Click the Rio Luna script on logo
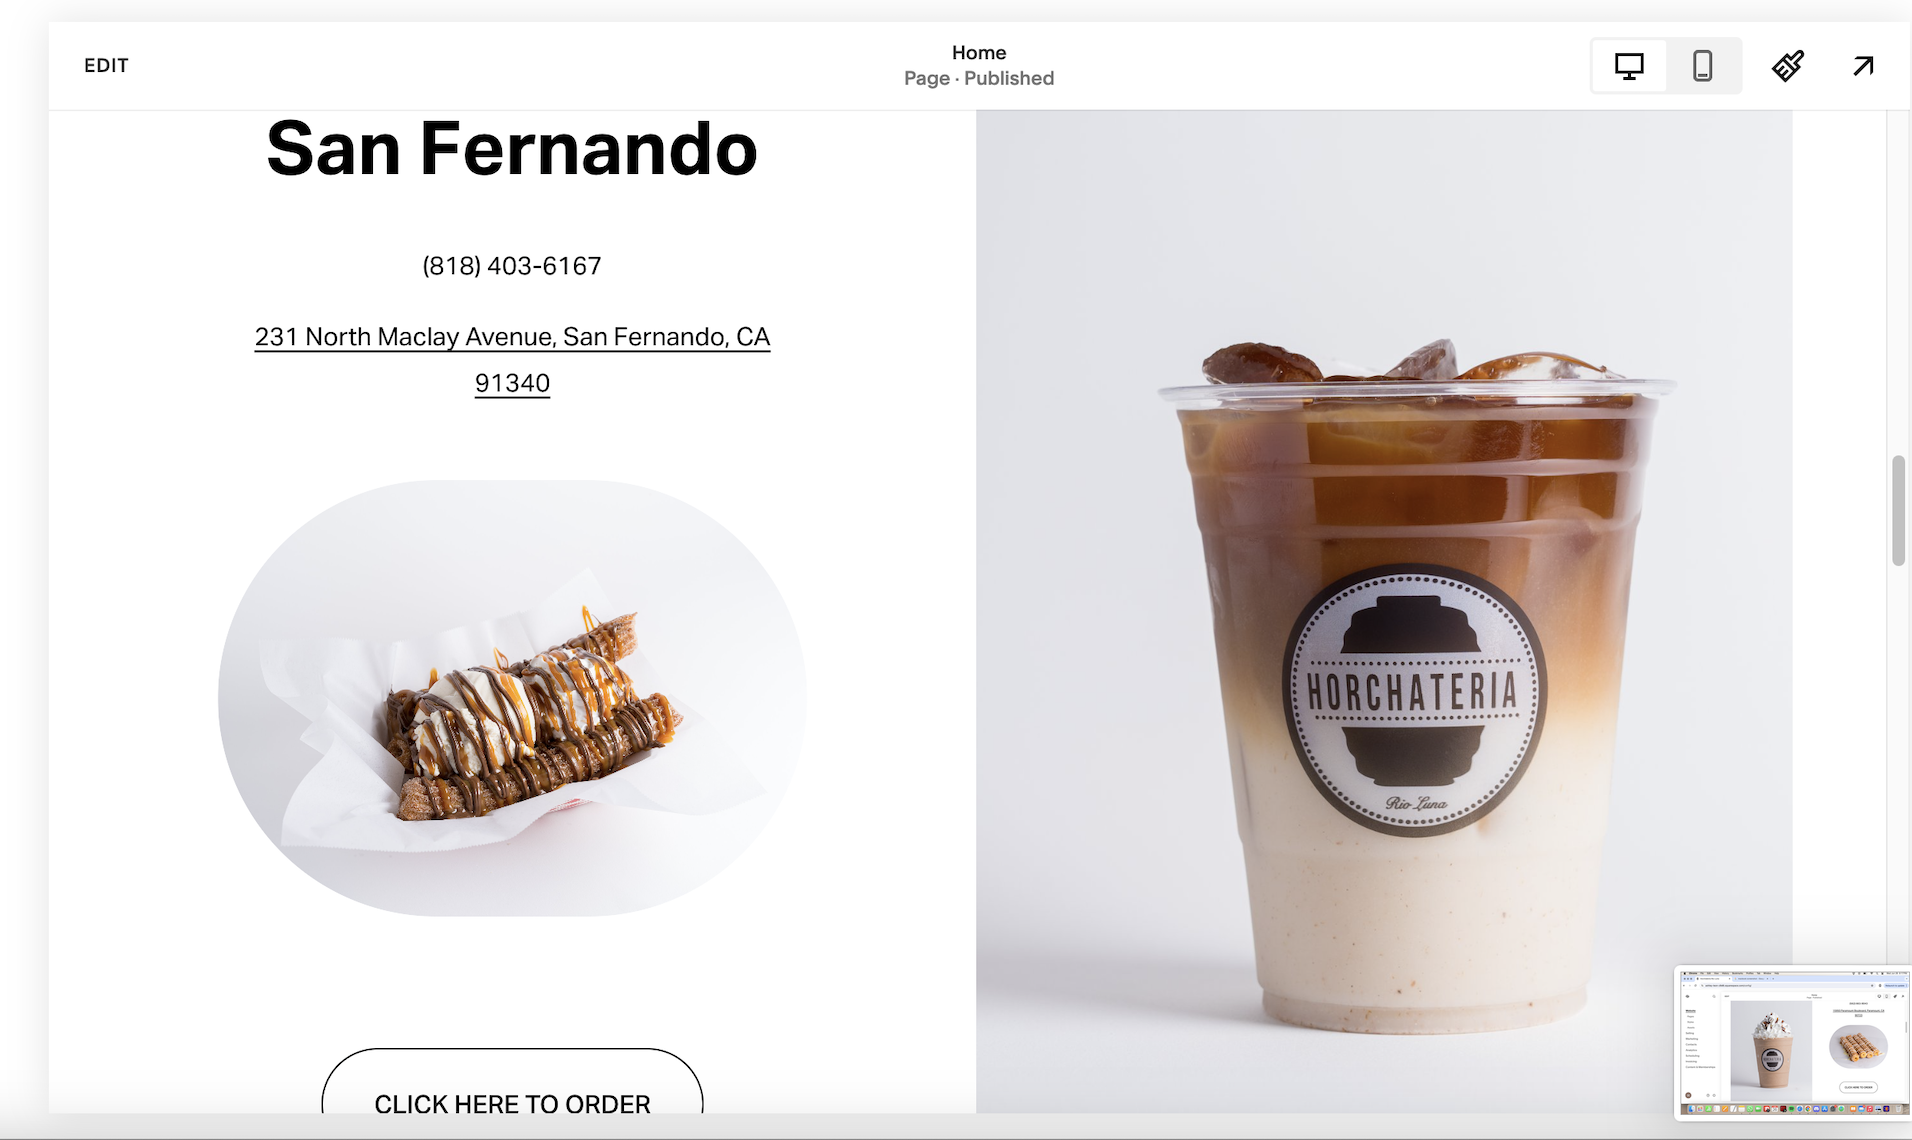Screen dimensions: 1912x1140 1414,803
